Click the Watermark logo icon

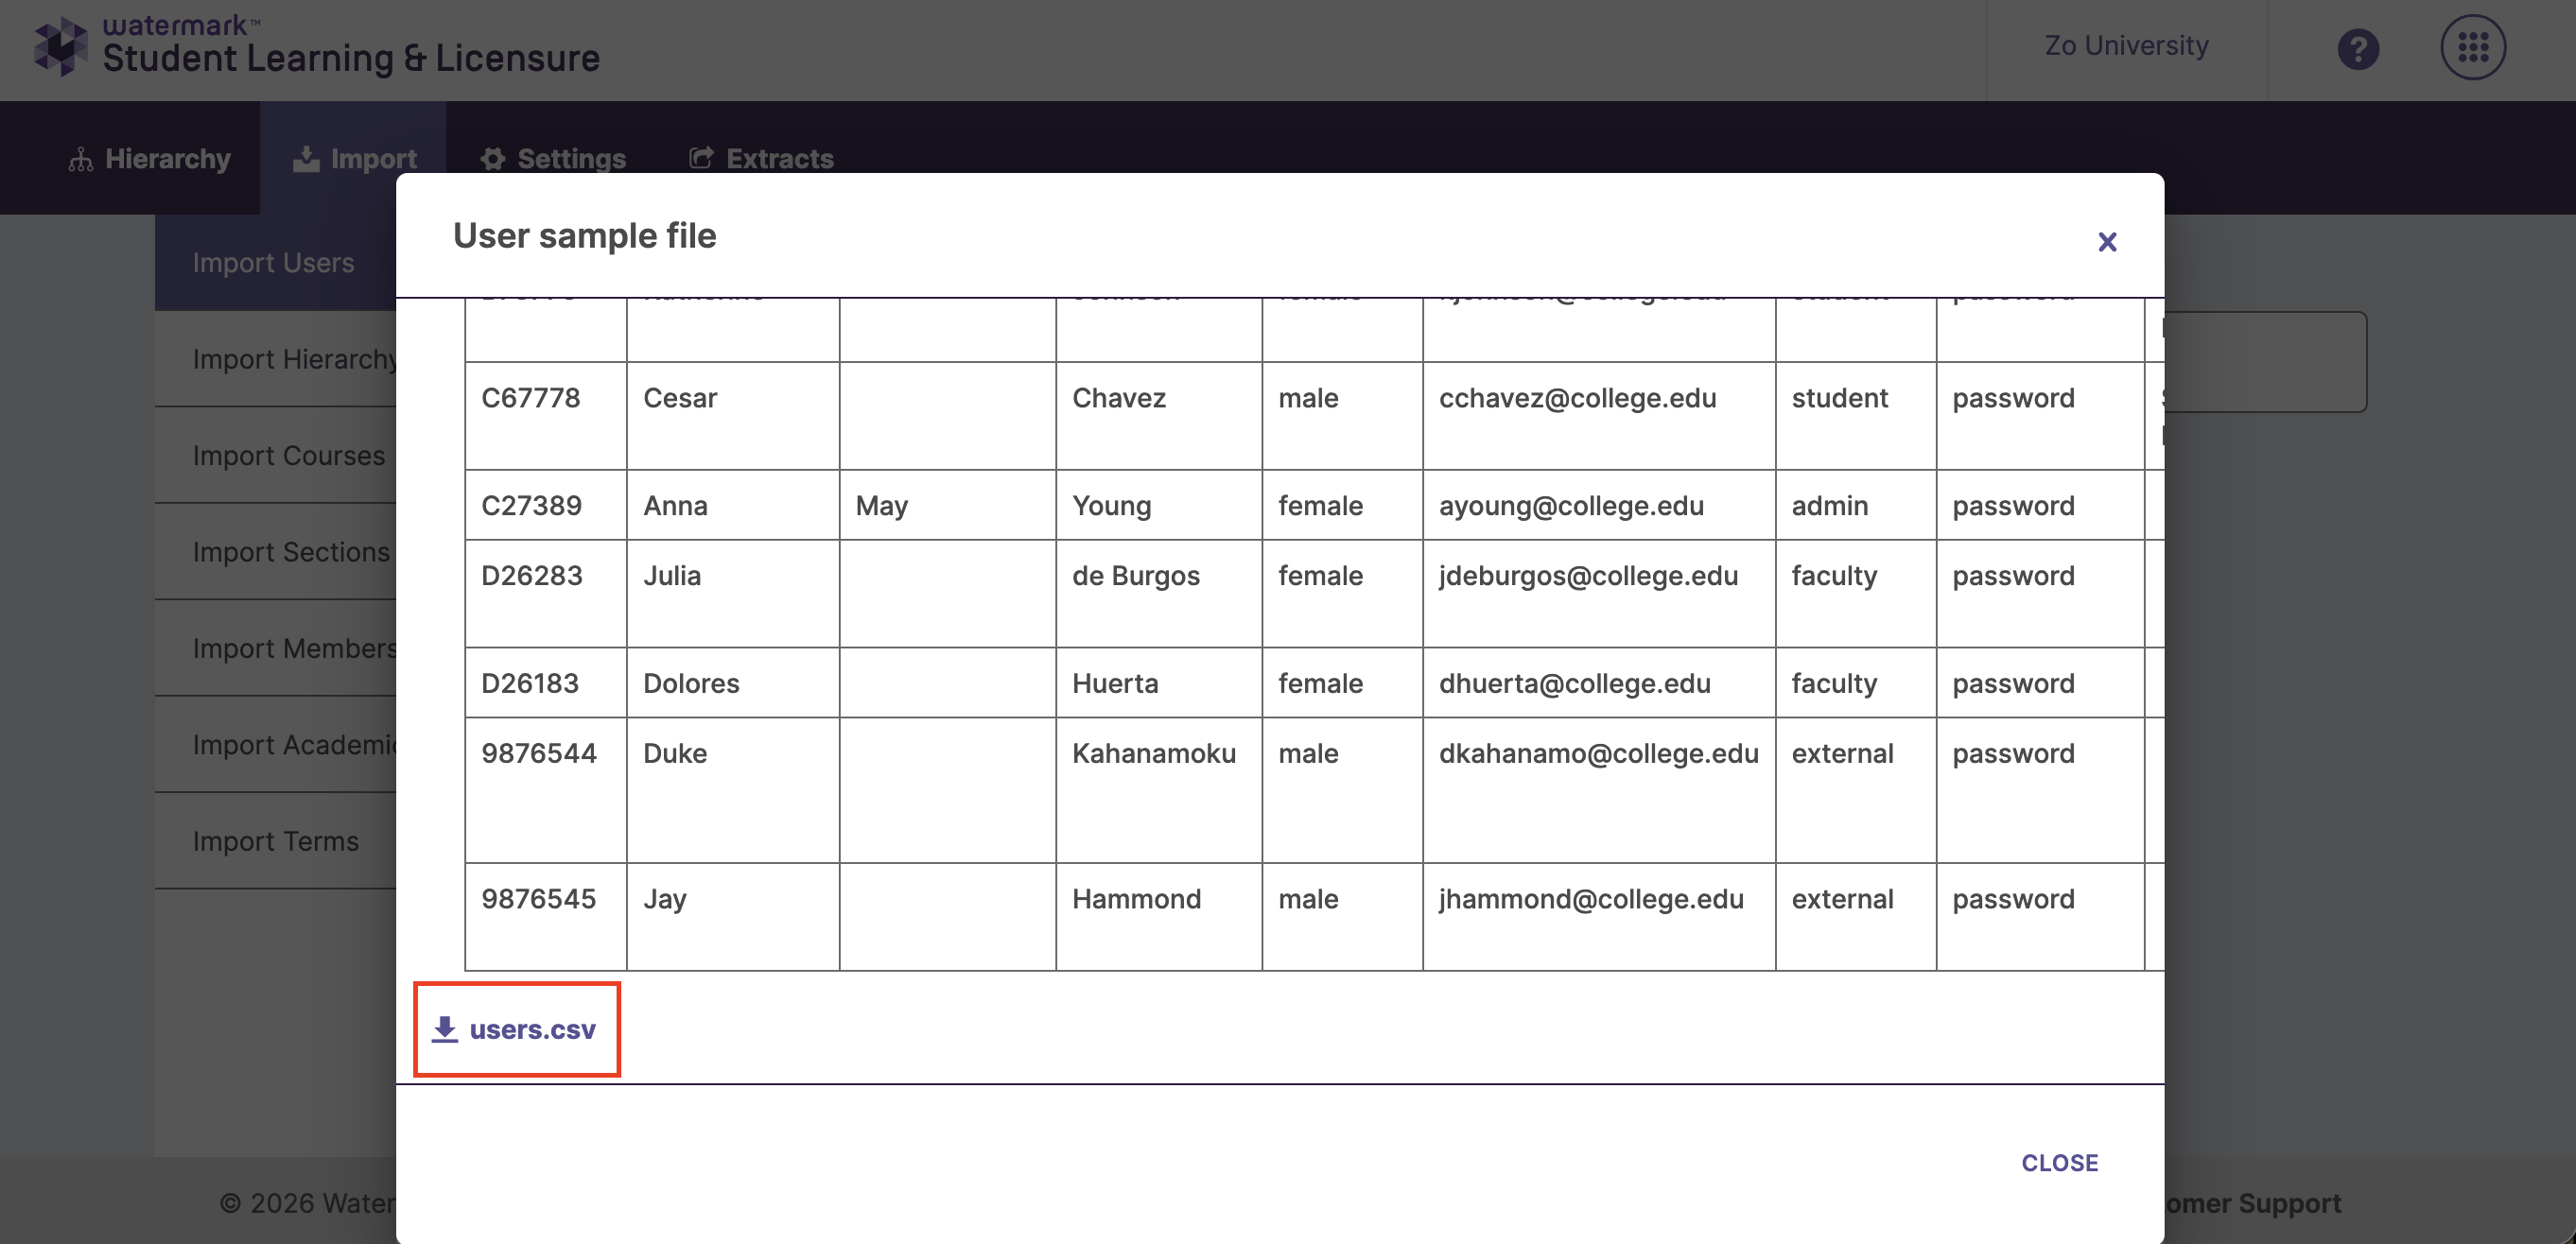[x=61, y=46]
